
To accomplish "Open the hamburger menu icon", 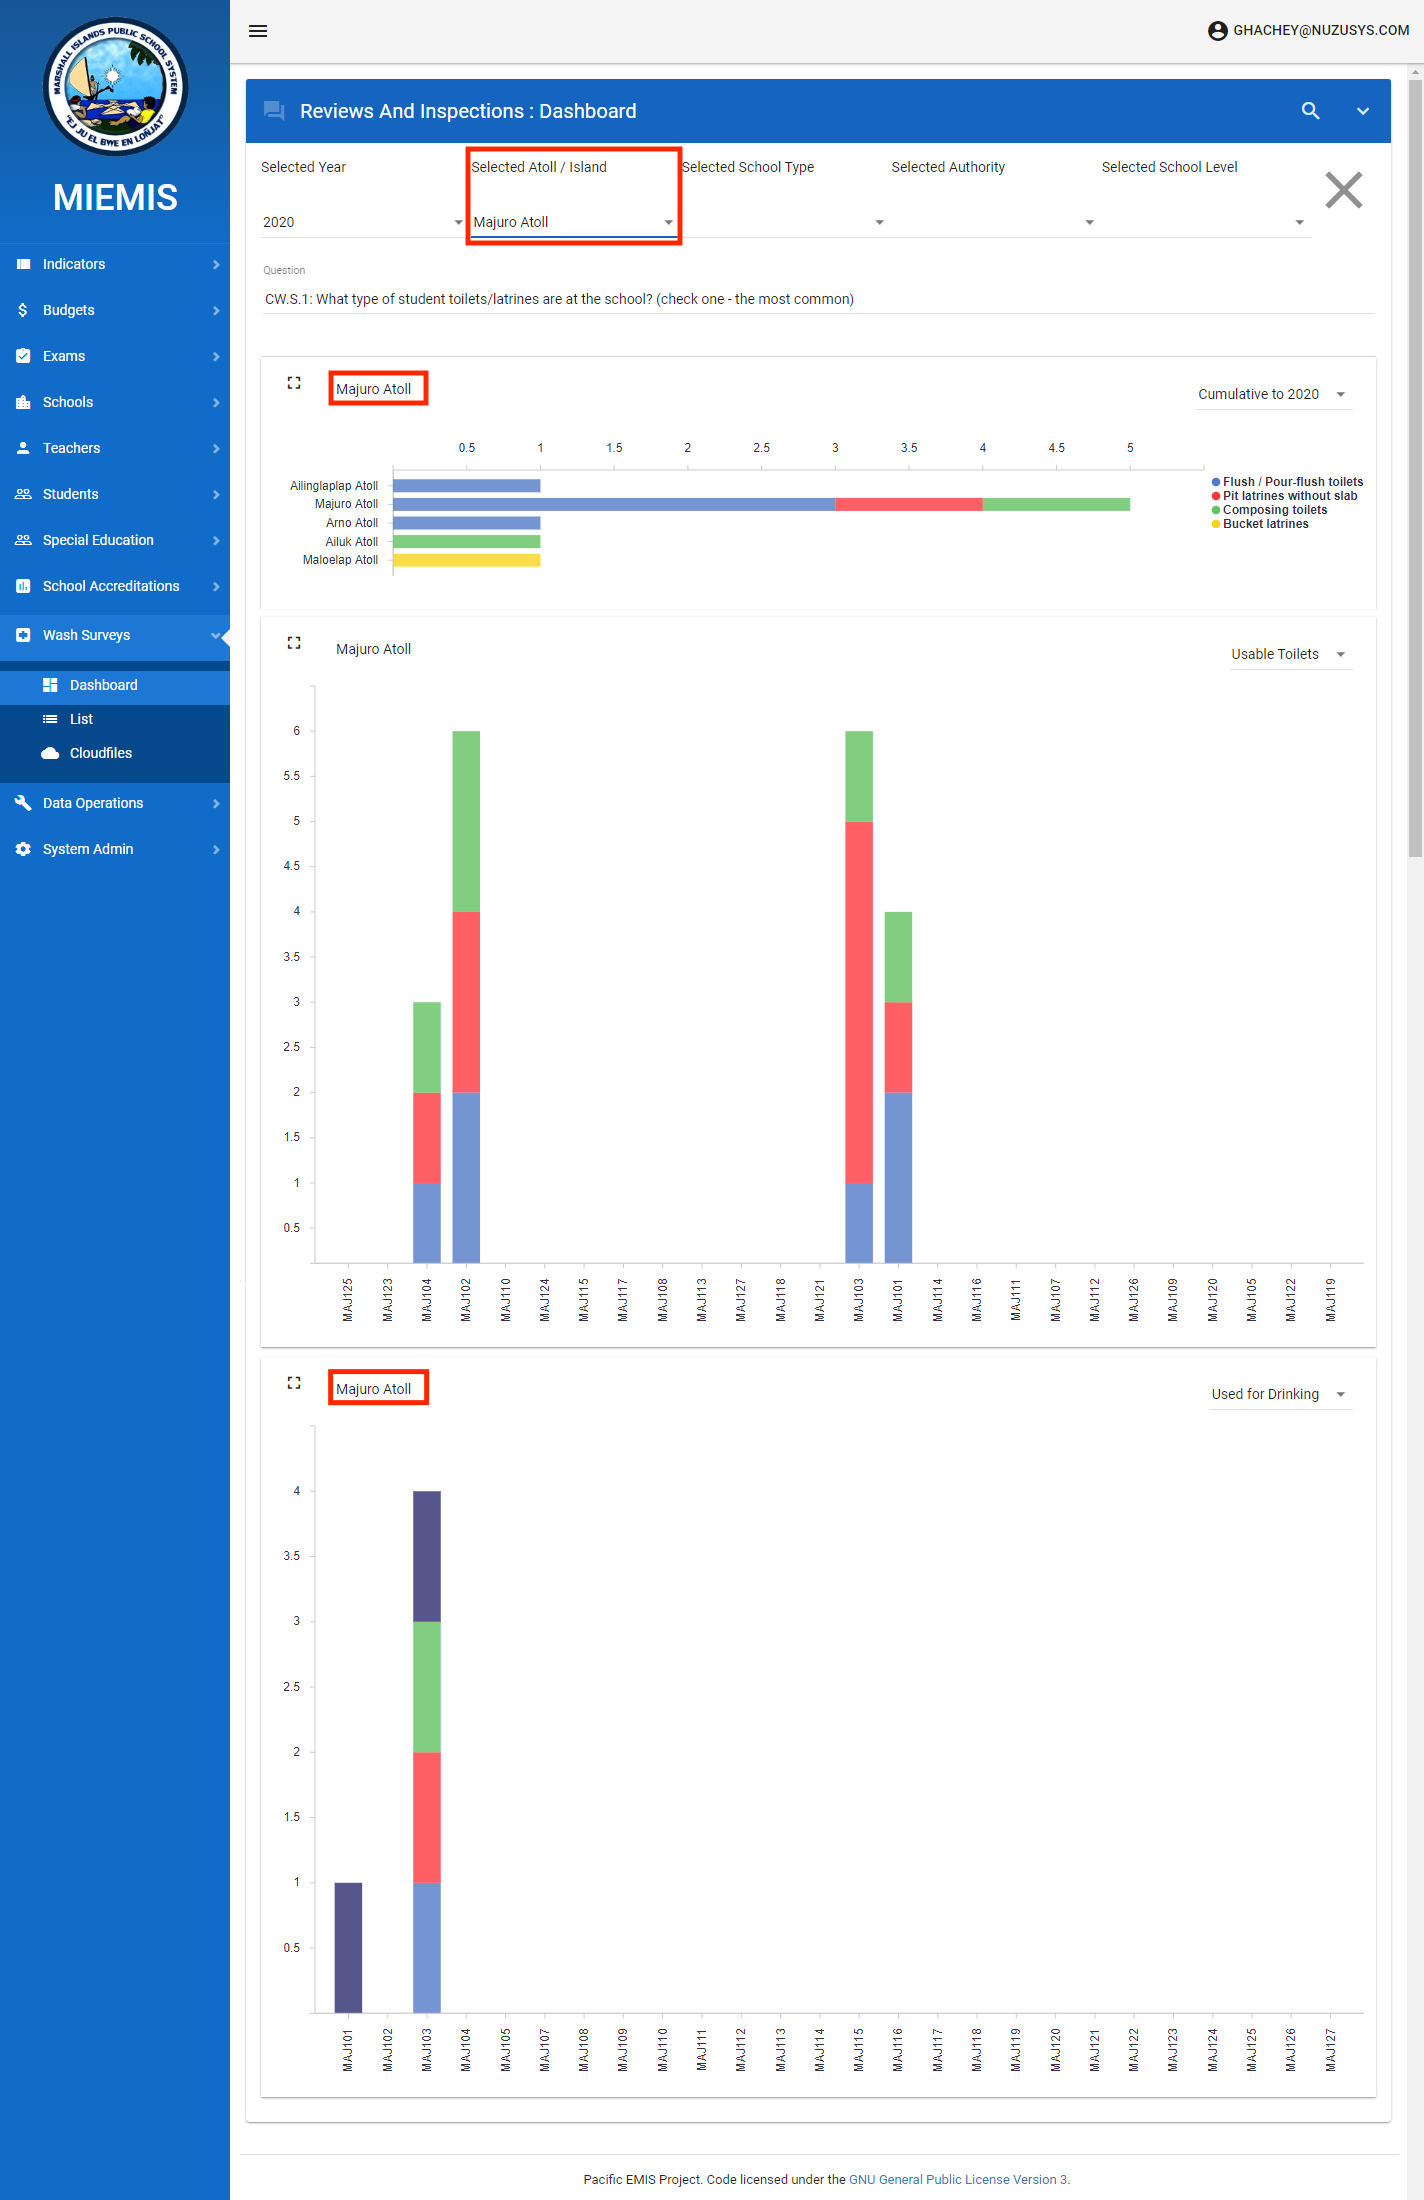I will tap(258, 31).
